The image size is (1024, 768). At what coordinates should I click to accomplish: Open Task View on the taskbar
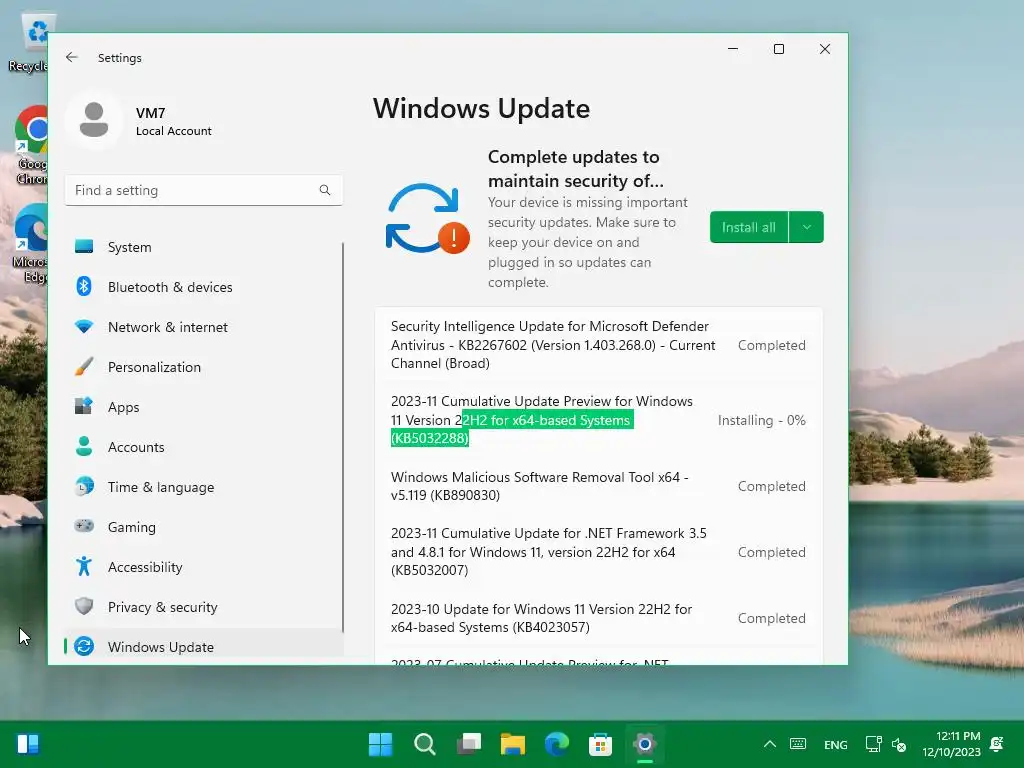pyautogui.click(x=469, y=744)
